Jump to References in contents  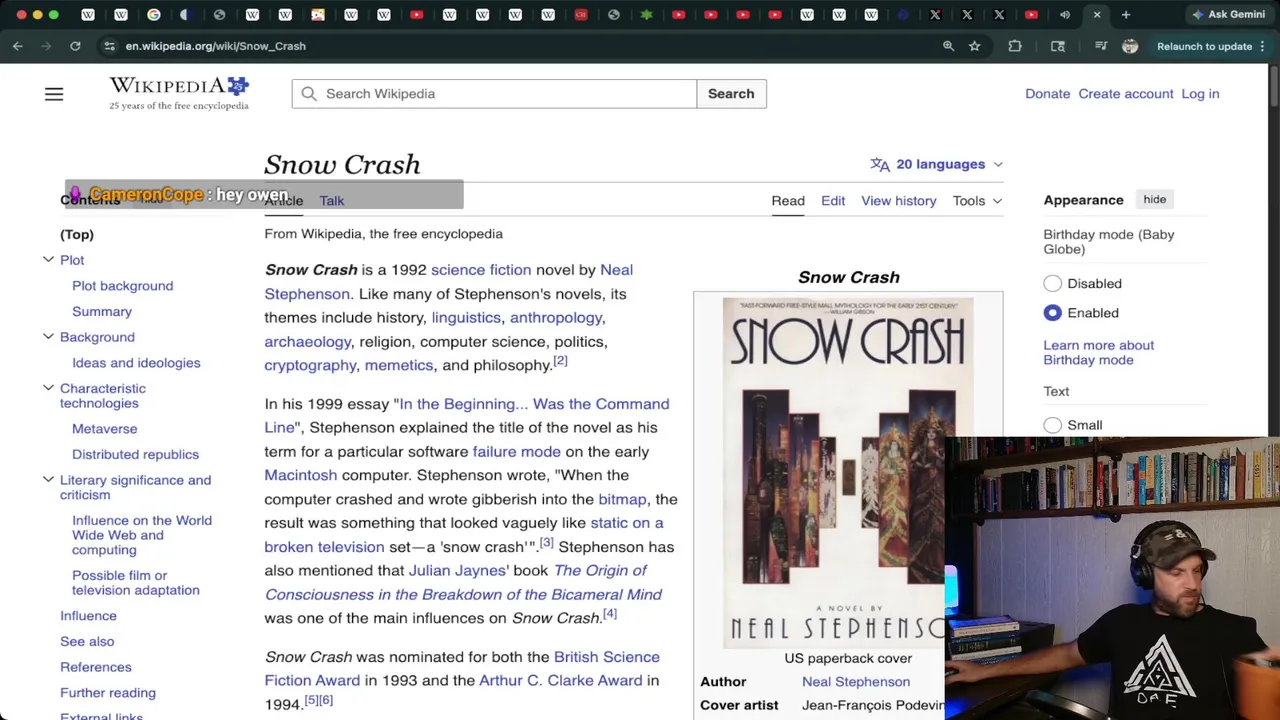click(x=96, y=667)
